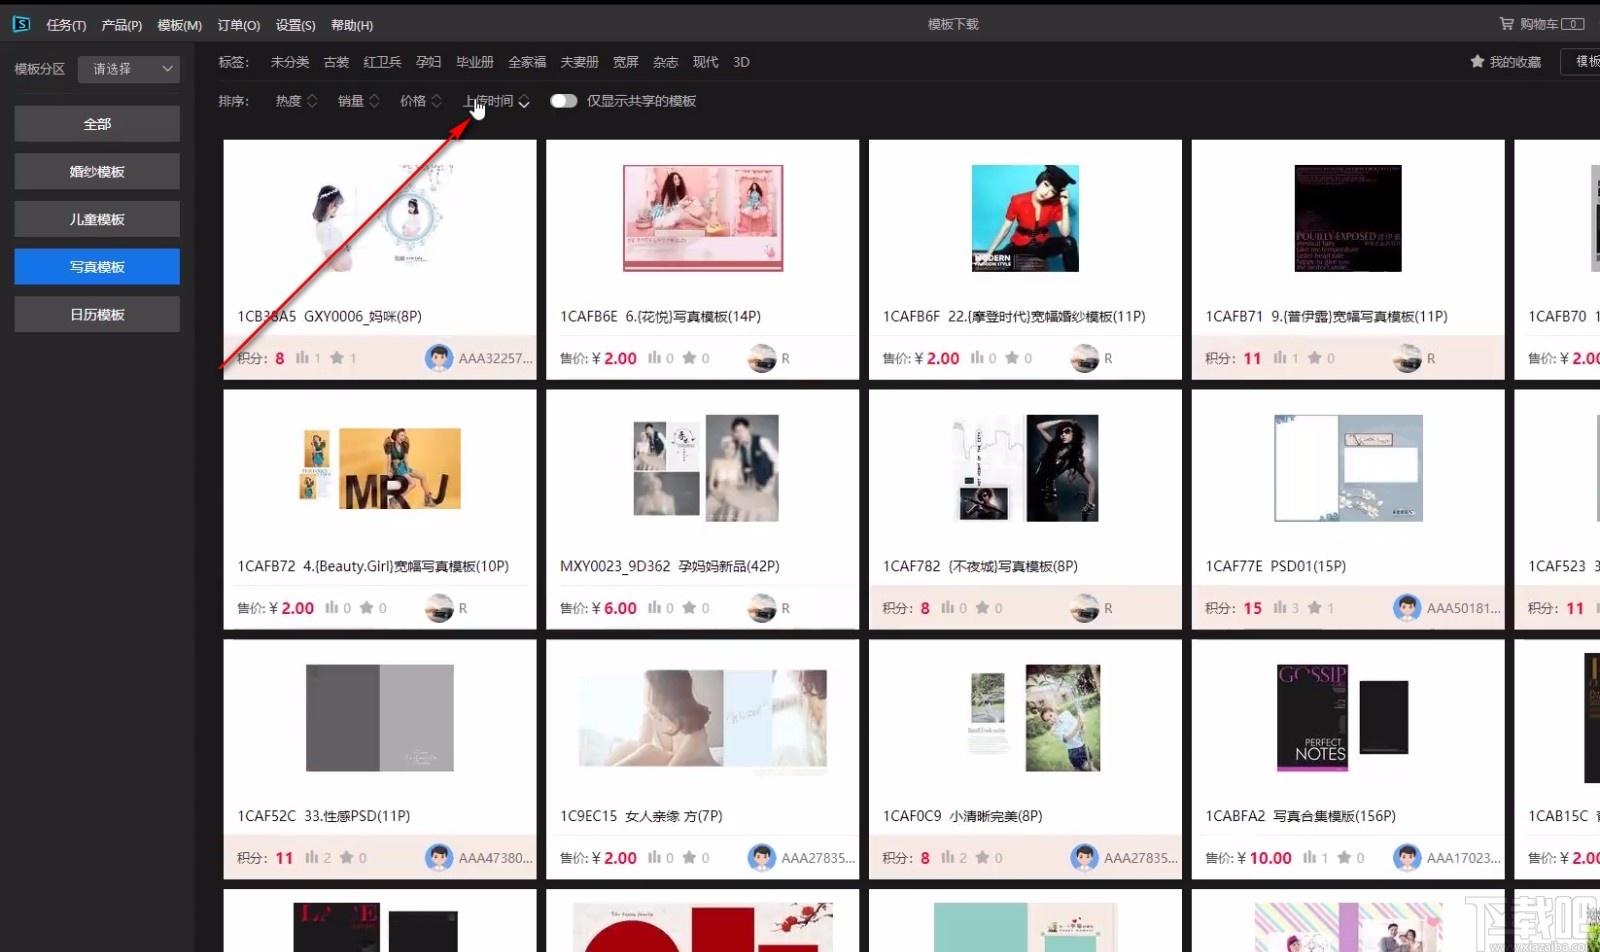Image resolution: width=1600 pixels, height=952 pixels.
Task: Open the Beauty.Girl template thumbnail
Action: (380, 468)
